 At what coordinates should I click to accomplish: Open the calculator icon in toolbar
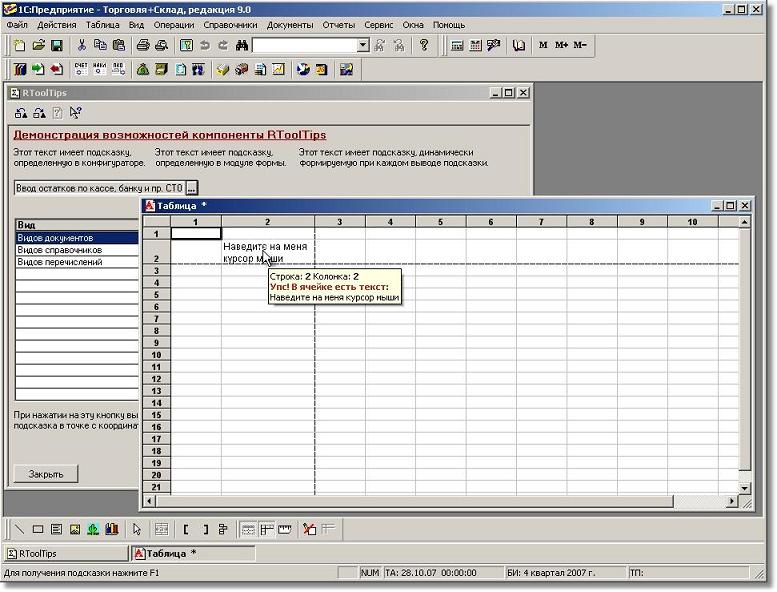coord(457,45)
